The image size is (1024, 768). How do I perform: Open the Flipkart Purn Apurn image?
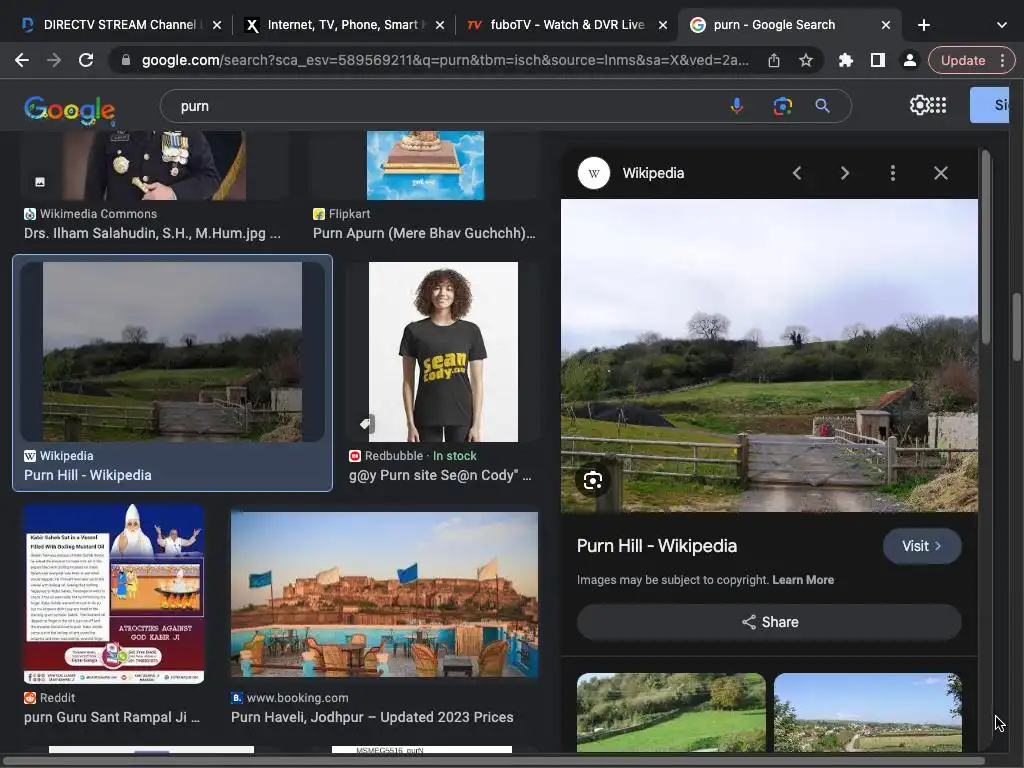point(425,165)
